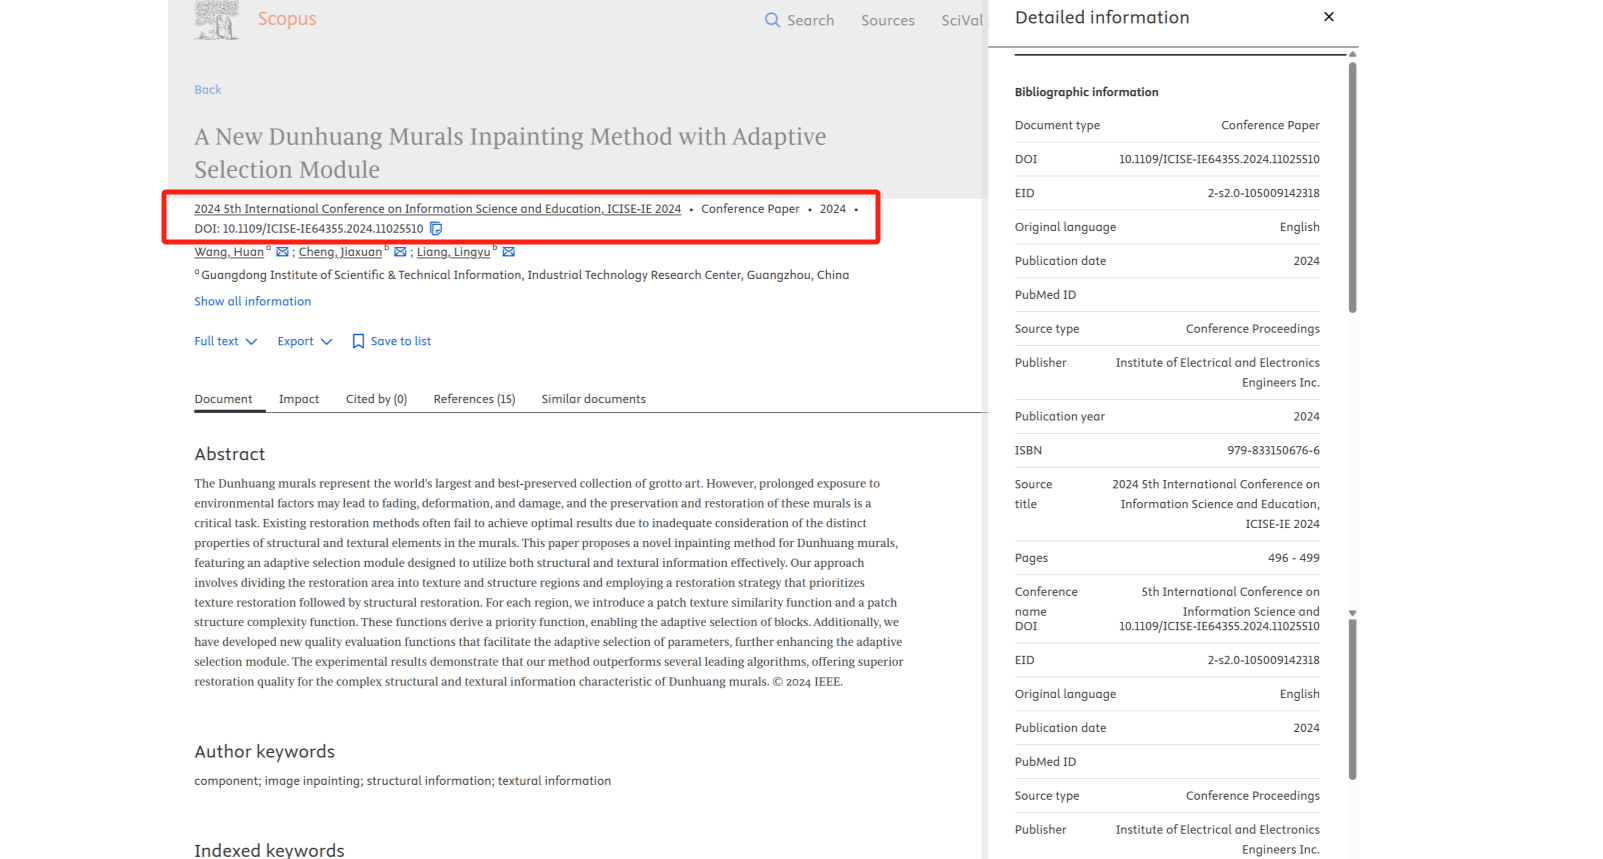Click the Search magnifier icon
The height and width of the screenshot is (859, 1603).
coord(772,20)
